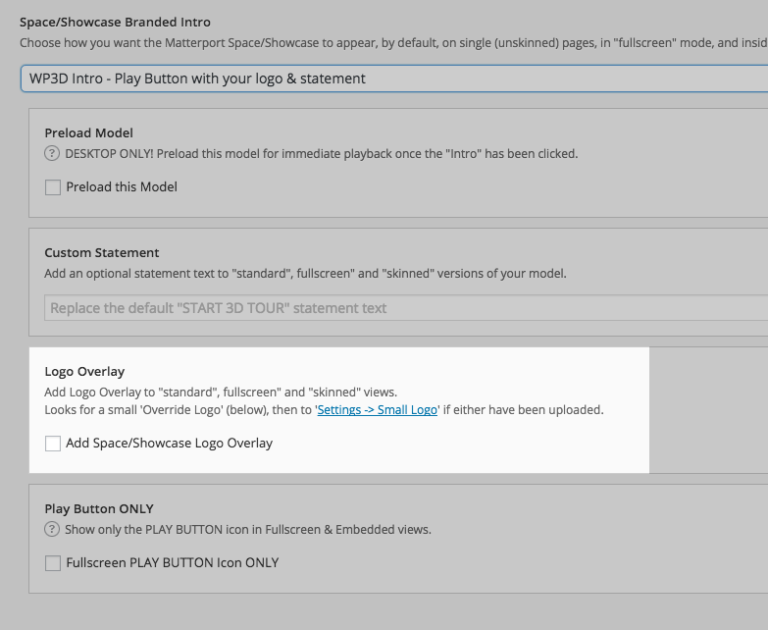Enable the Preload this Model checkbox
The height and width of the screenshot is (630, 768).
tap(53, 186)
